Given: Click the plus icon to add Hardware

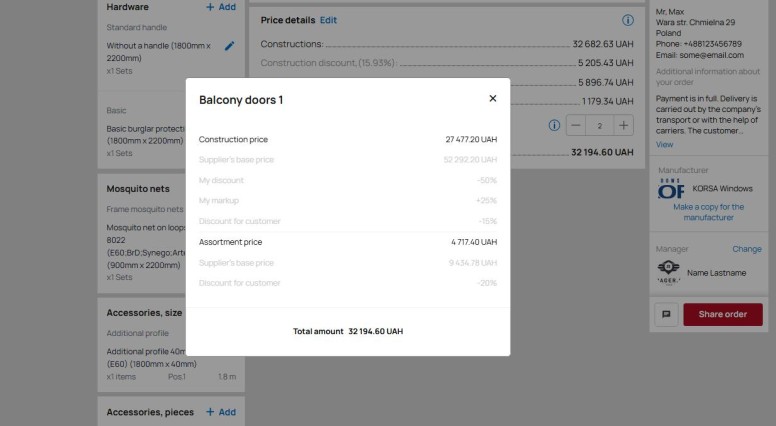Looking at the screenshot, I should pos(210,7).
